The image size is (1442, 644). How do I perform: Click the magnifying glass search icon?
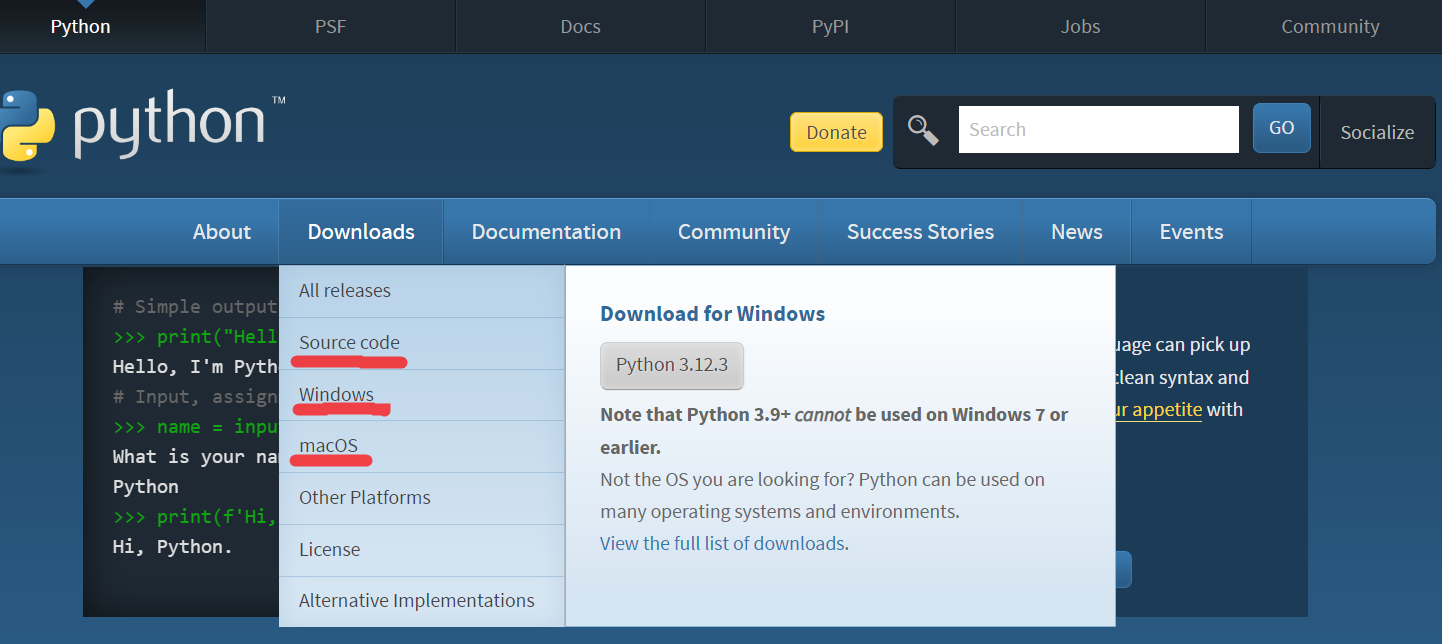pos(922,130)
